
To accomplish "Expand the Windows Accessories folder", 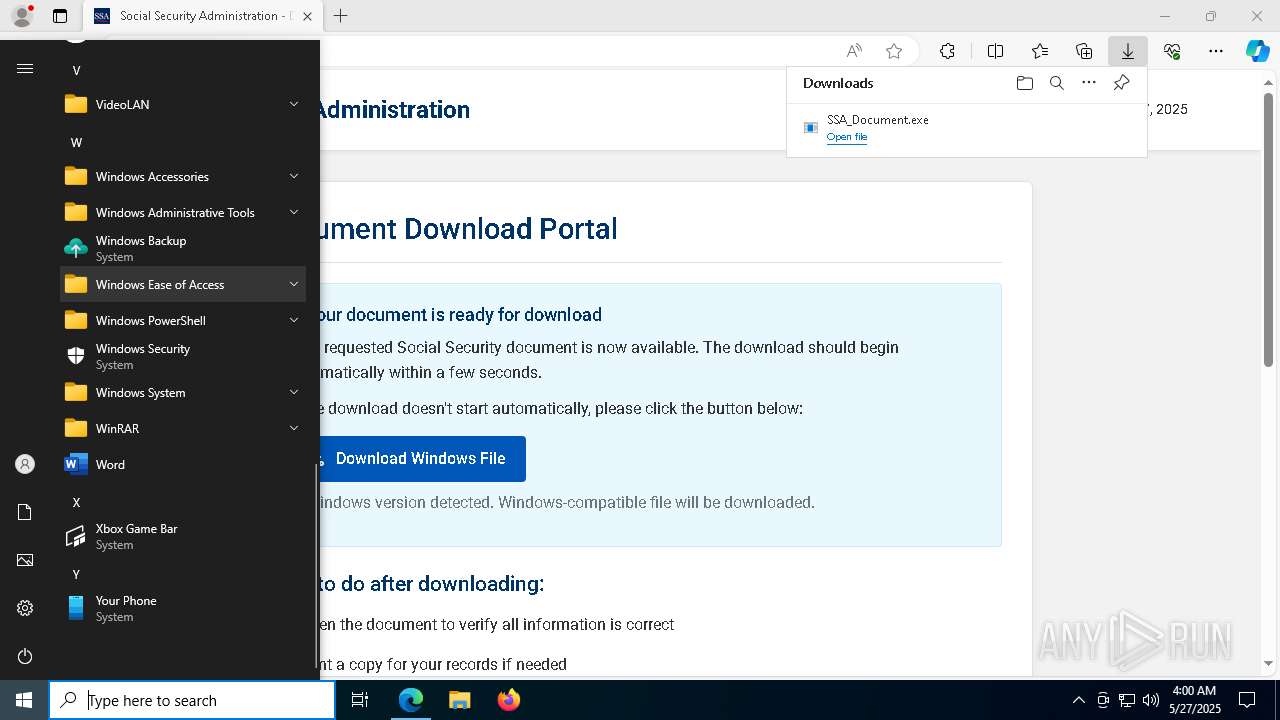I will pyautogui.click(x=183, y=176).
